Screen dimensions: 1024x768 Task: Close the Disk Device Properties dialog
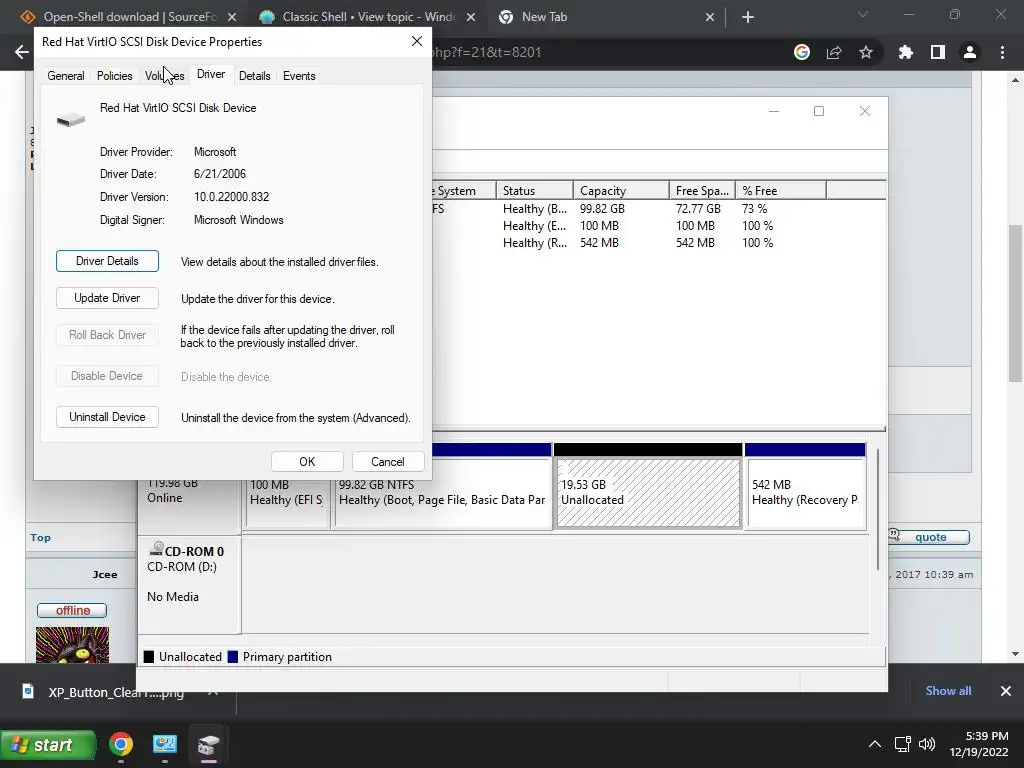tap(417, 41)
